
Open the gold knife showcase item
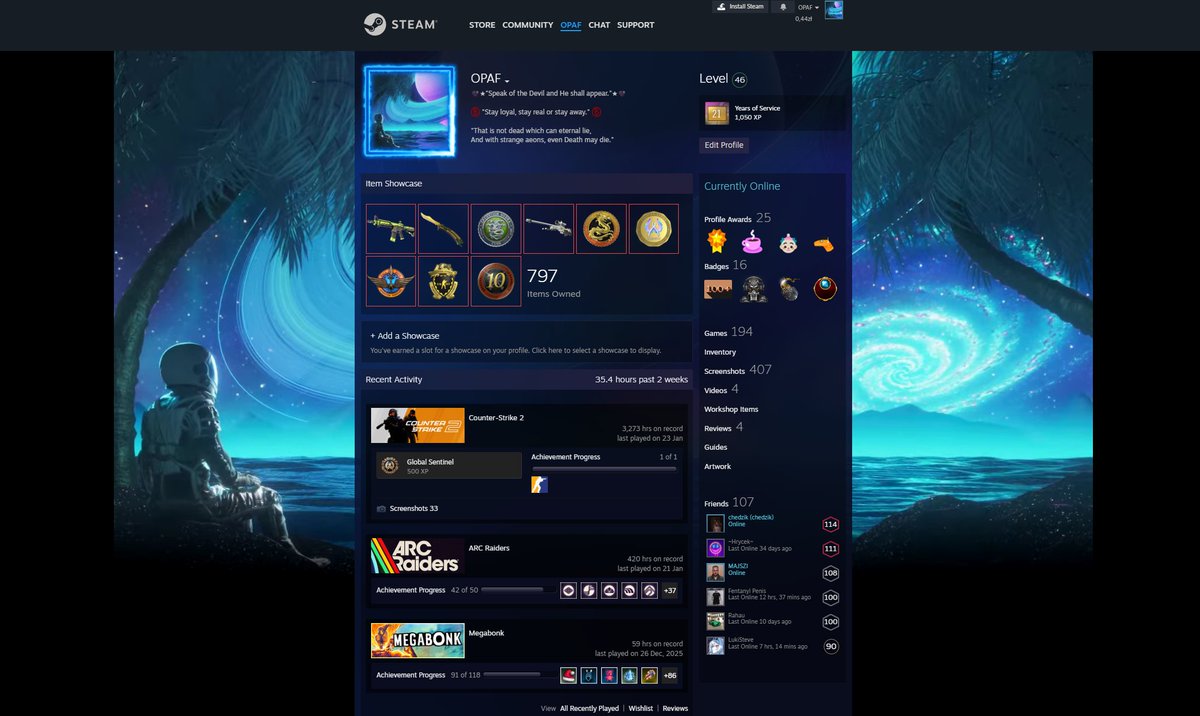443,229
